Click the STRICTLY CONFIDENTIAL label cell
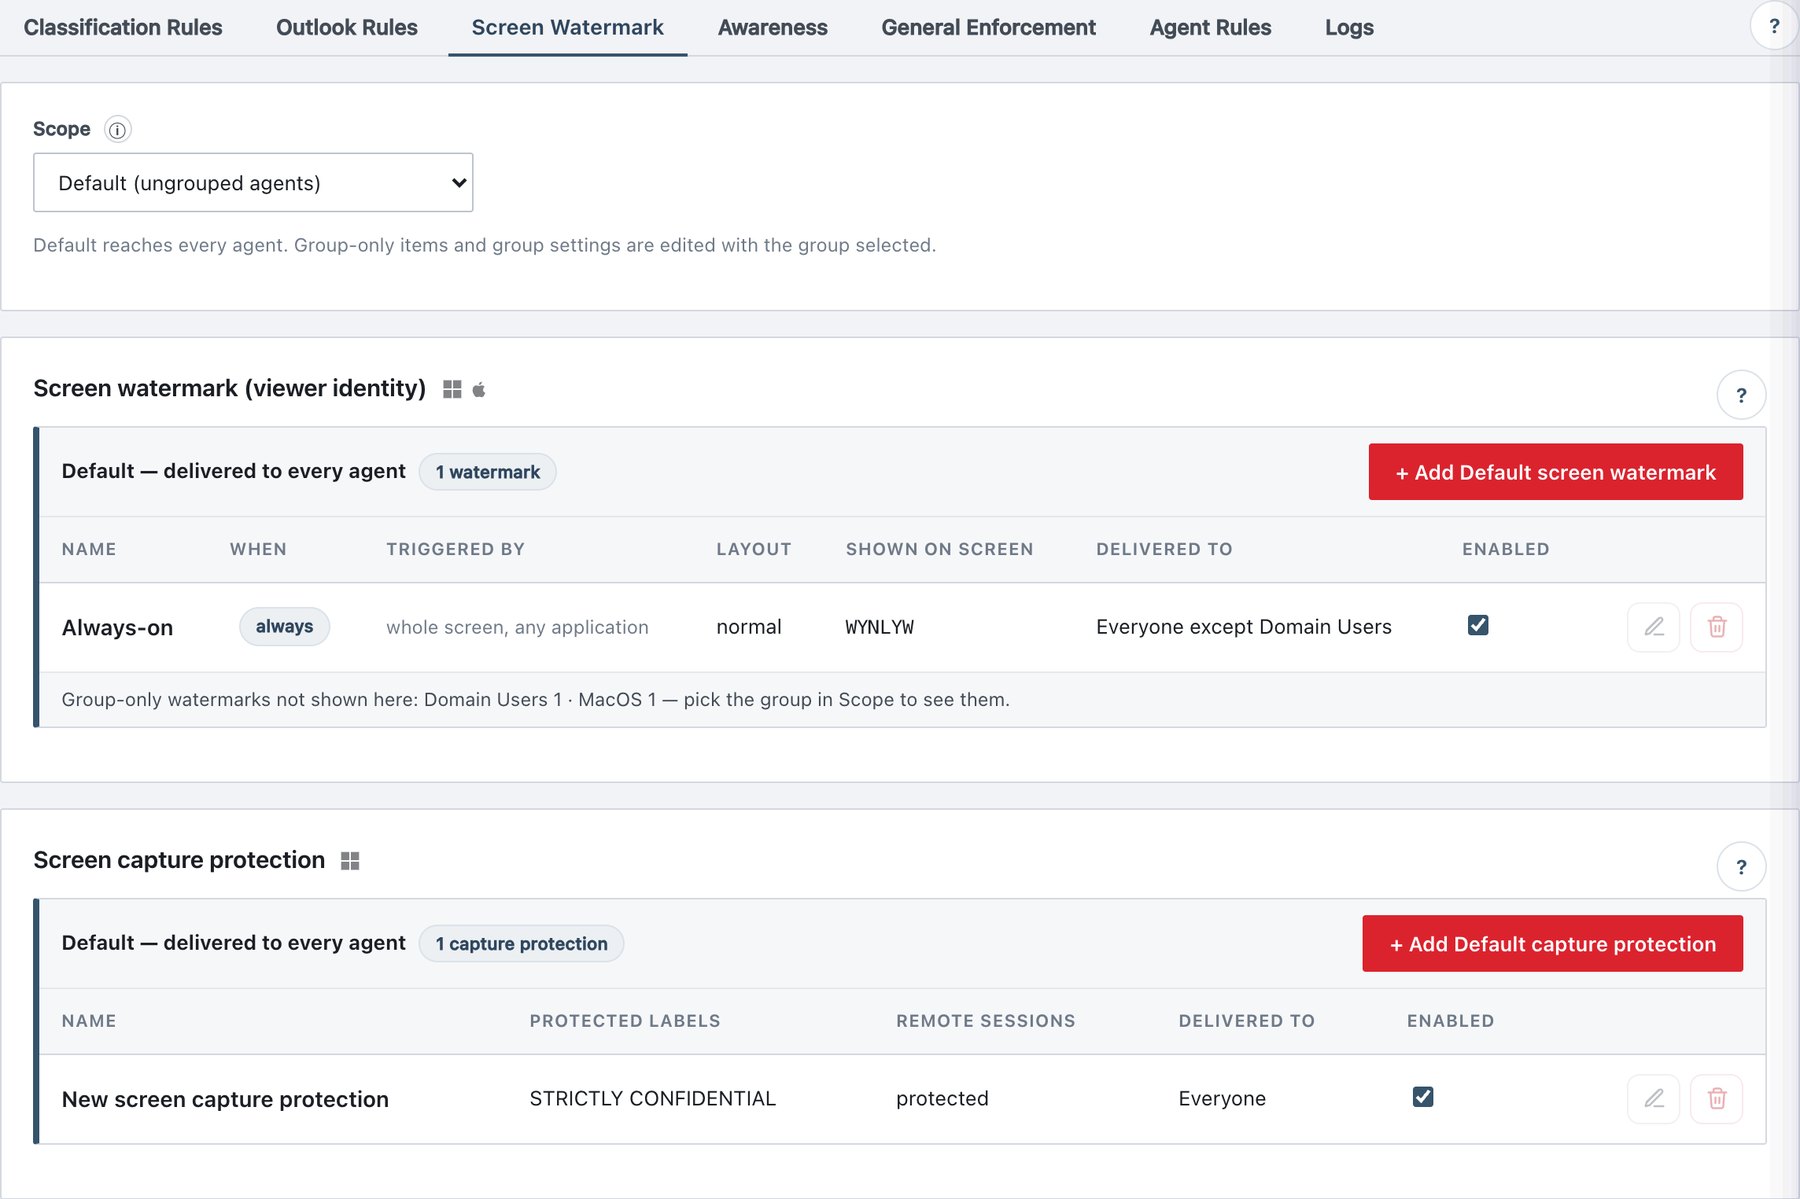1800x1199 pixels. (x=652, y=1099)
